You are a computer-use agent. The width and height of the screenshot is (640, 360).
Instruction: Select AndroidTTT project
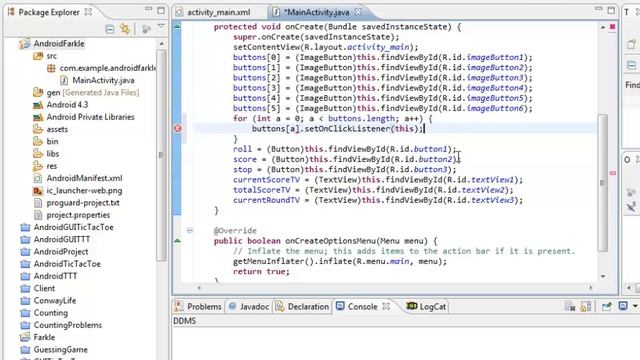55,276
